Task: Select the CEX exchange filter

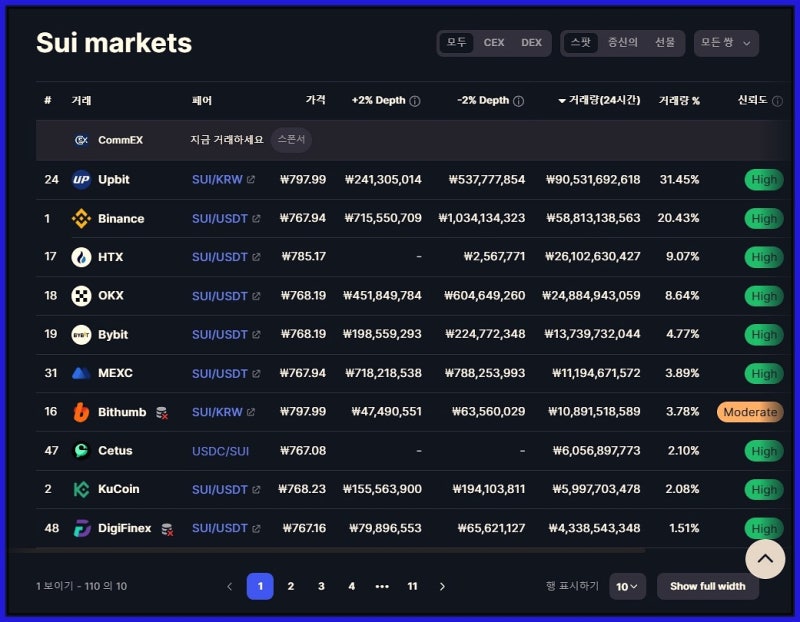Action: point(493,42)
